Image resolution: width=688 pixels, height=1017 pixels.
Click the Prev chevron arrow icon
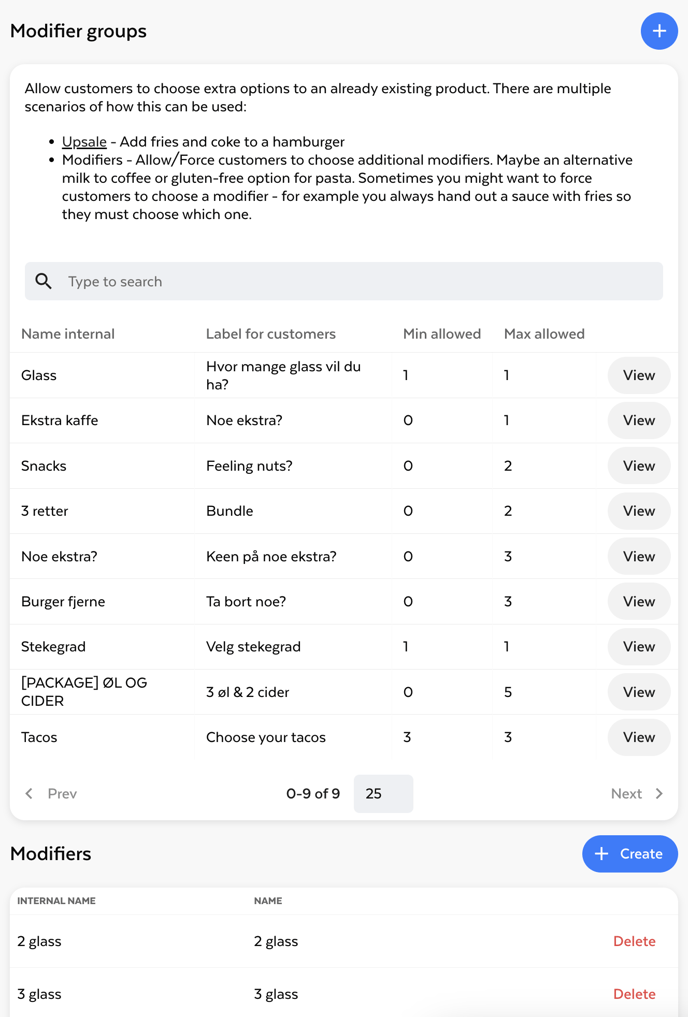[x=29, y=794]
